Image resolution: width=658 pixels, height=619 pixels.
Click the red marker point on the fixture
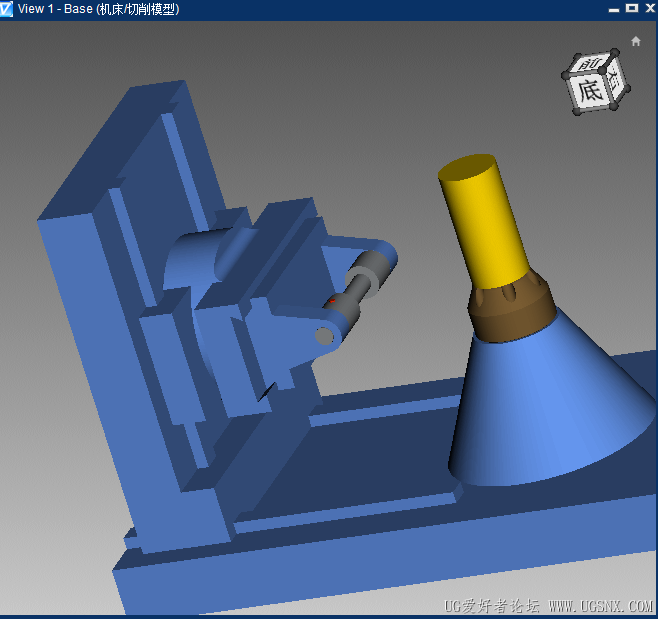pyautogui.click(x=332, y=300)
